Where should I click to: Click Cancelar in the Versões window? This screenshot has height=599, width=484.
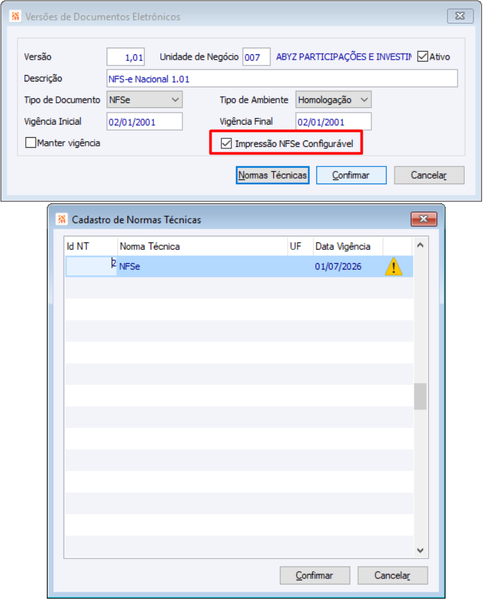[429, 175]
